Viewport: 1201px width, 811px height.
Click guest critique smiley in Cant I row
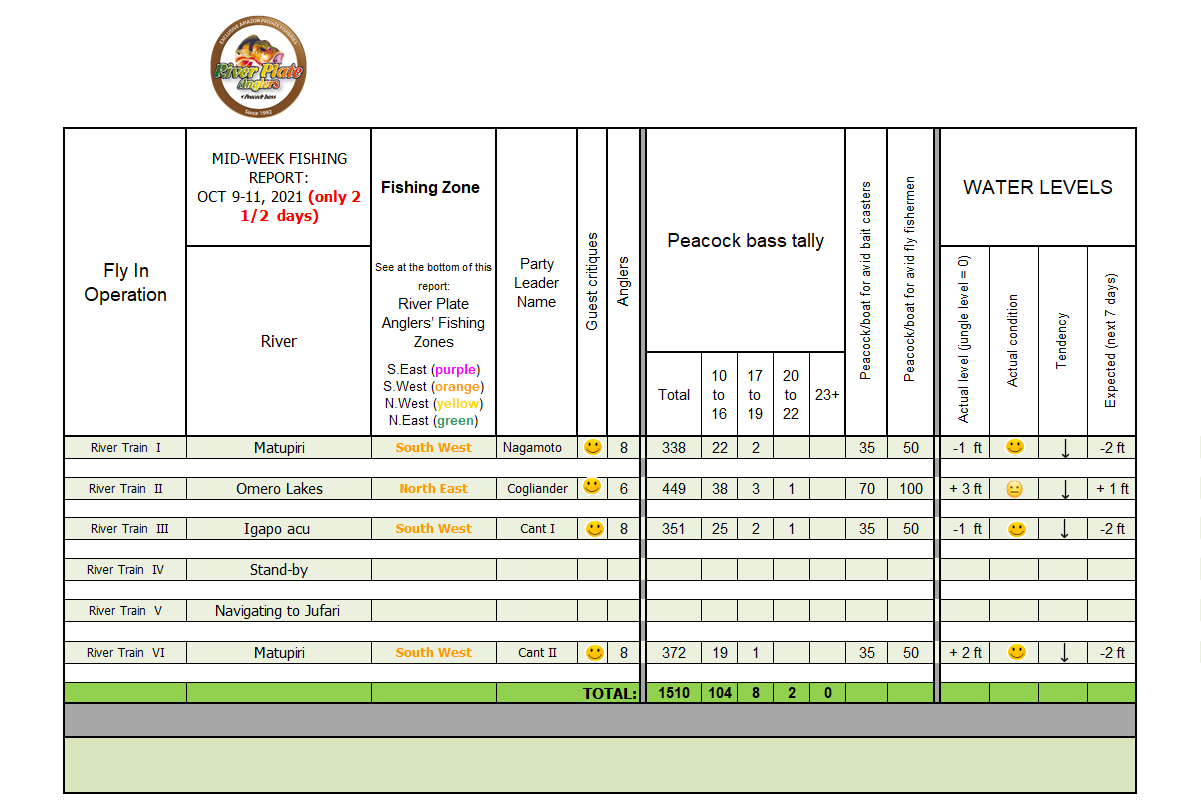point(595,528)
